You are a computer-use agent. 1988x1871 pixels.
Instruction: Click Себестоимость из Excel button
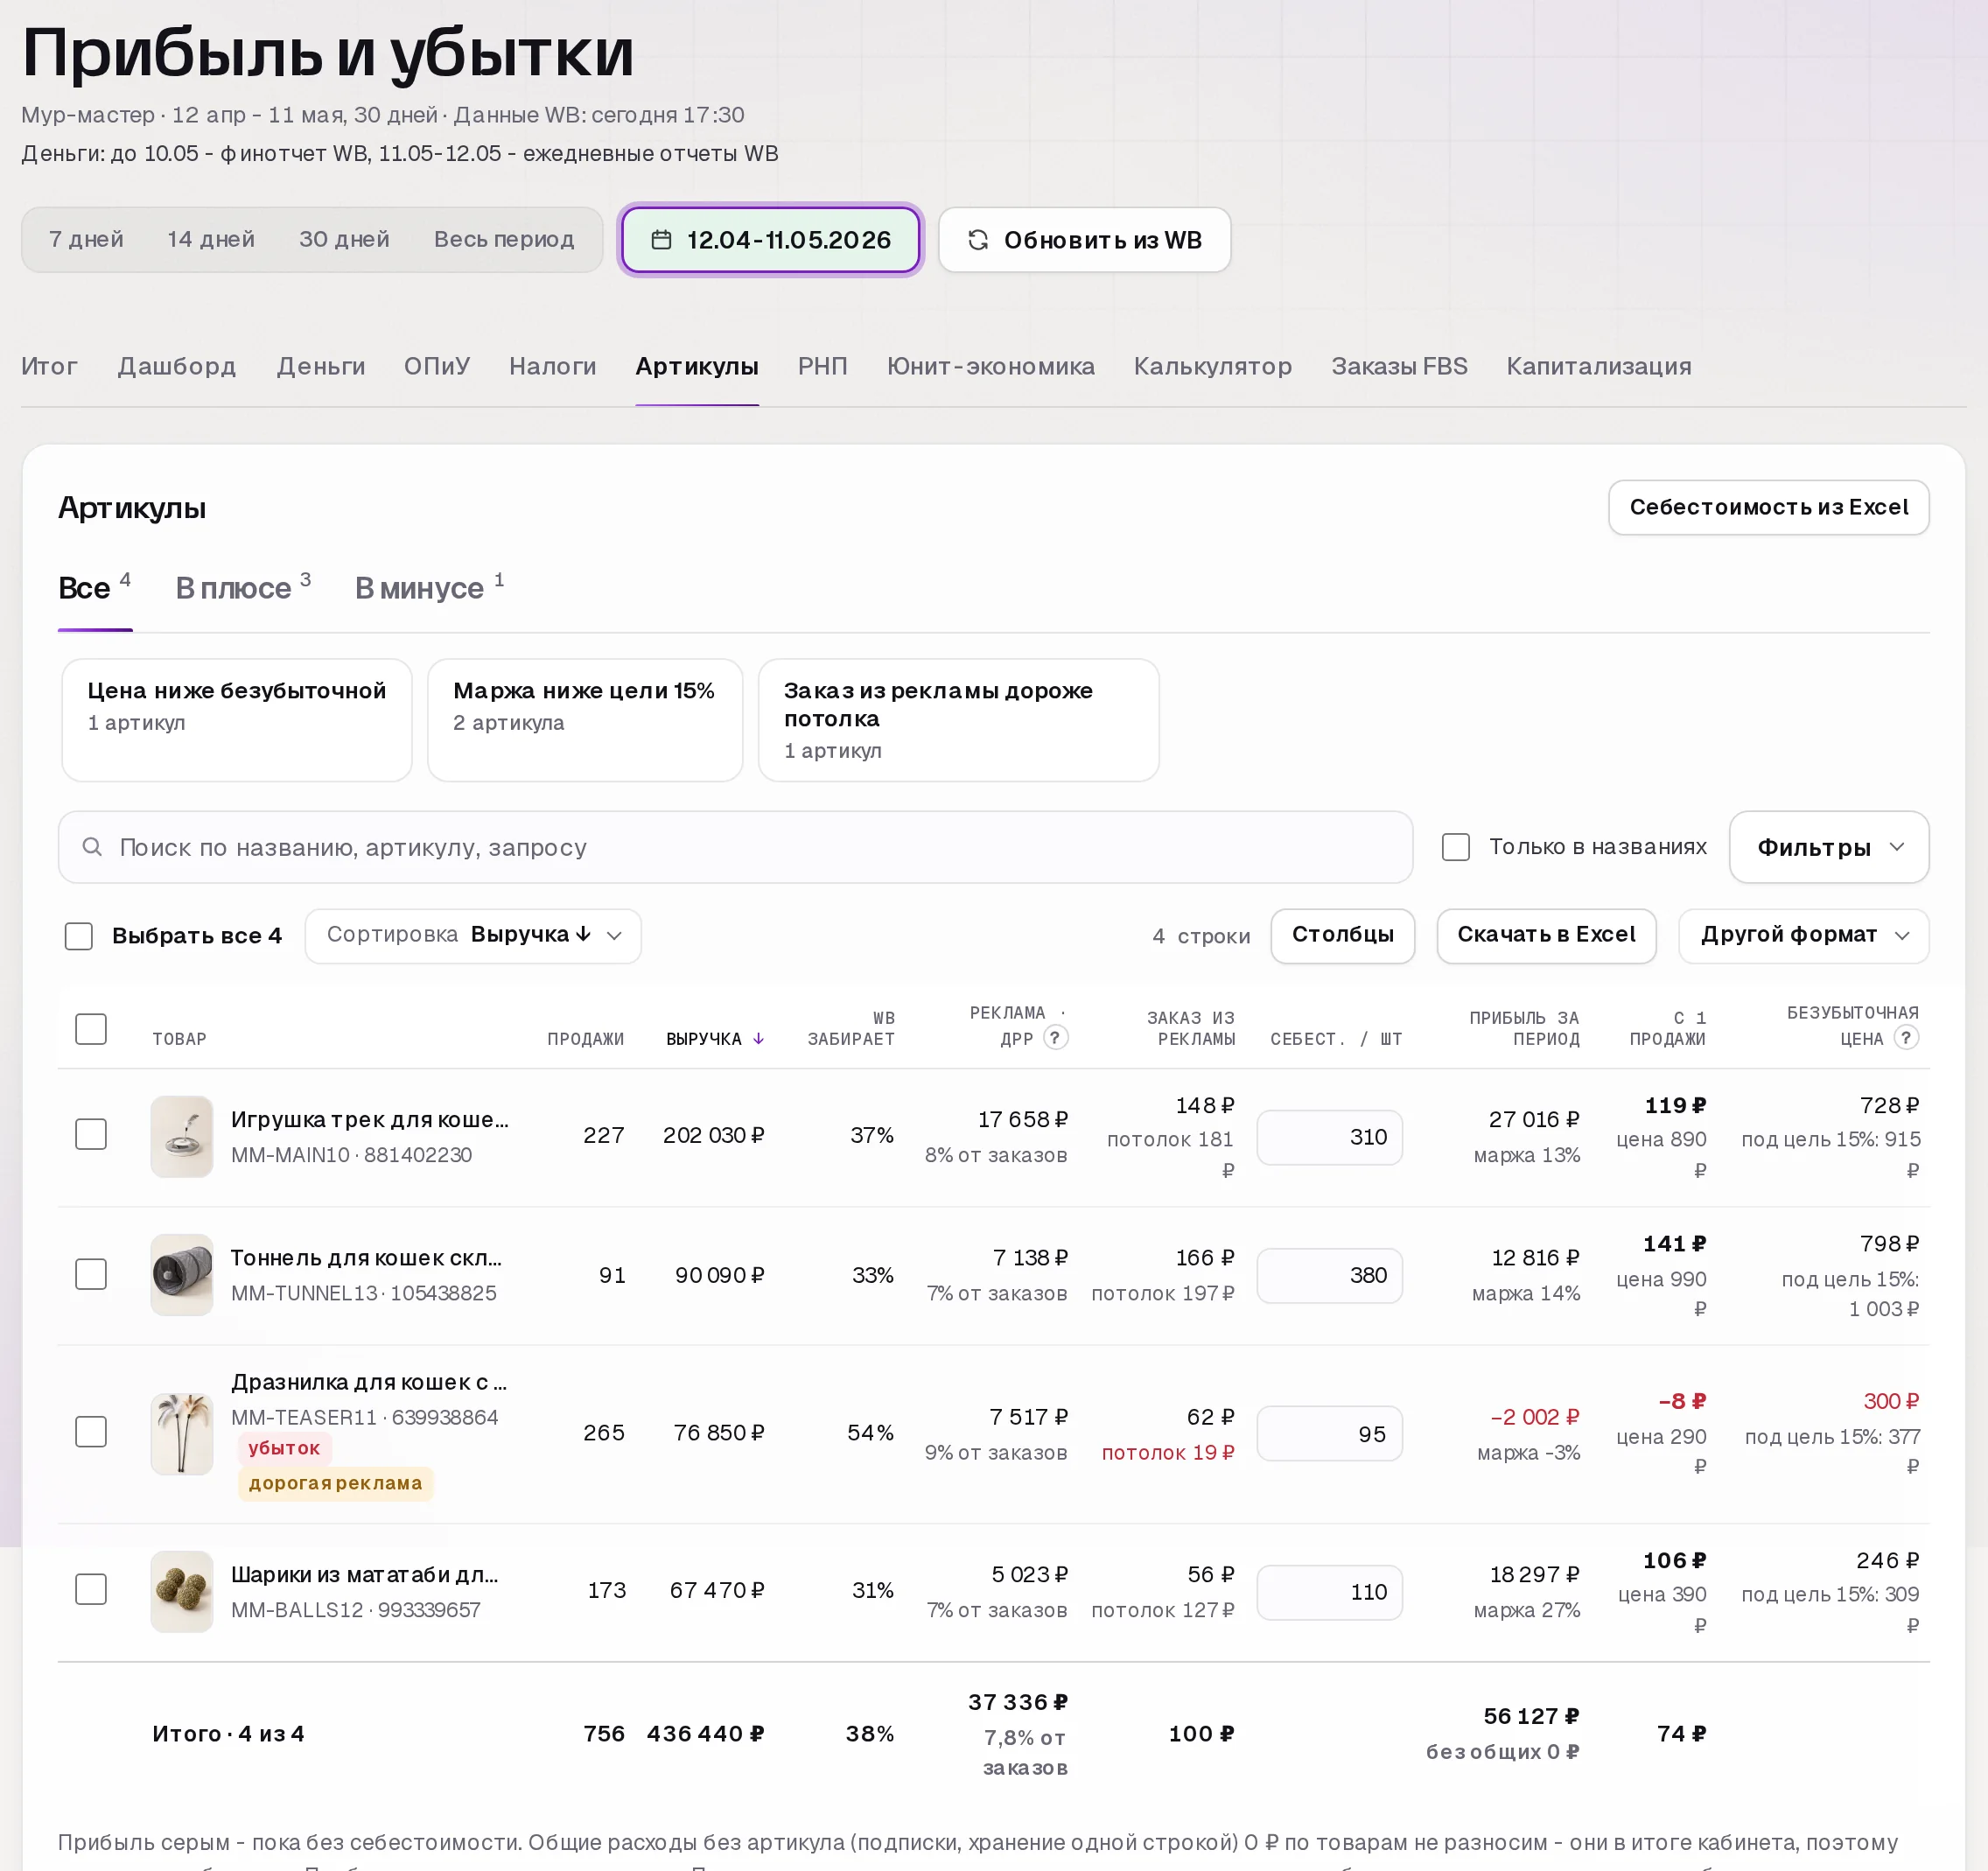tap(1768, 507)
